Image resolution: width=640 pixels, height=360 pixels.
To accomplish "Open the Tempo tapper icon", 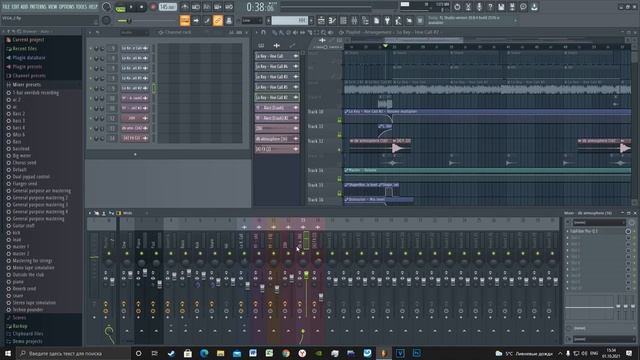I will [398, 20].
